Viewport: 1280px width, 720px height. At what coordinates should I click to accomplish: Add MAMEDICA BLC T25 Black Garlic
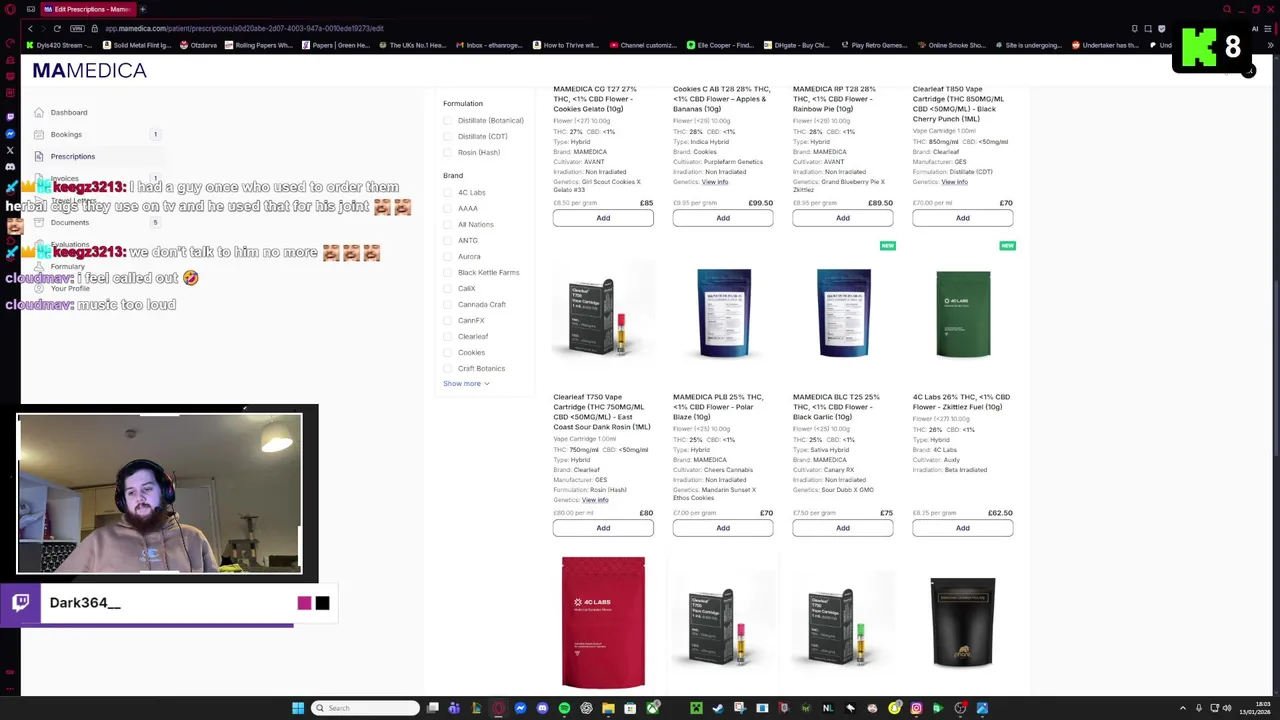point(843,528)
